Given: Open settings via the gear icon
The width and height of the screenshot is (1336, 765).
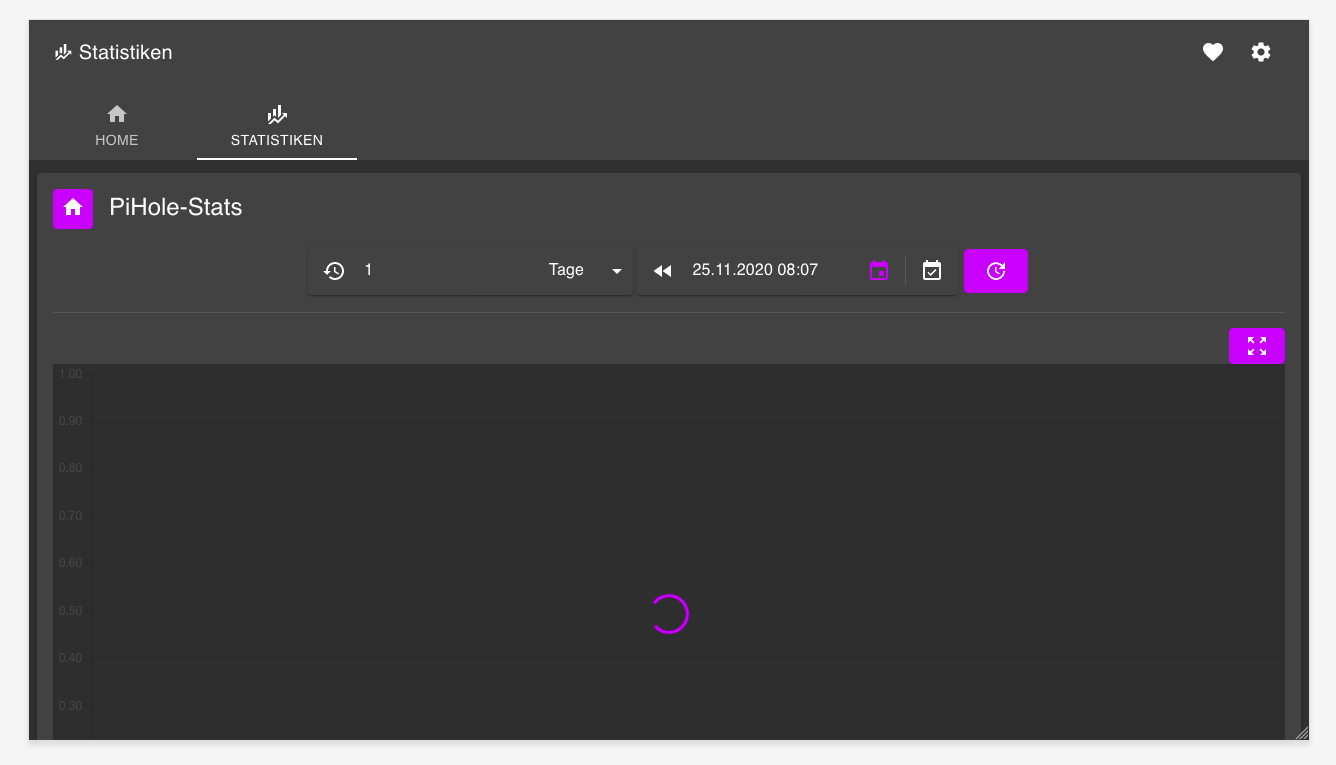Looking at the screenshot, I should pos(1261,52).
